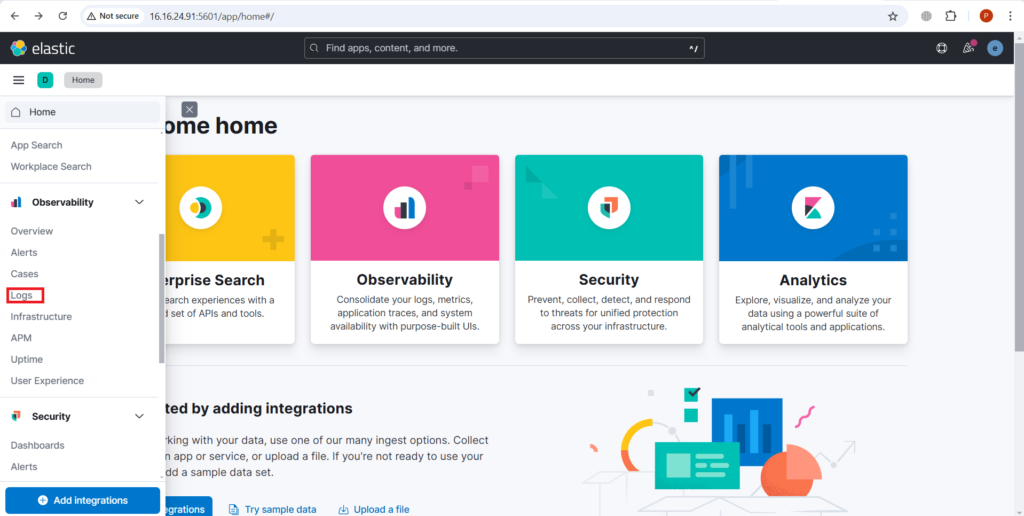Click the Observability card bar-chart icon
Viewport: 1024px width, 516px height.
405,208
